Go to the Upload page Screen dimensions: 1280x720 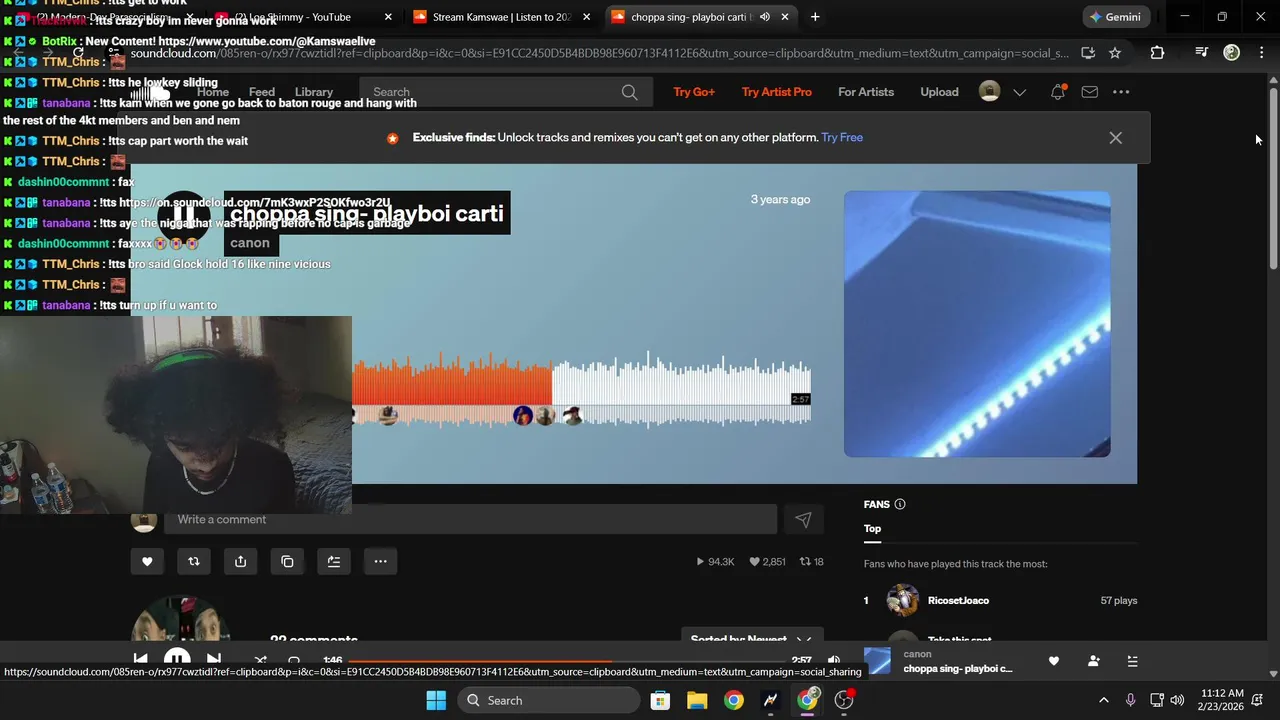[x=939, y=92]
